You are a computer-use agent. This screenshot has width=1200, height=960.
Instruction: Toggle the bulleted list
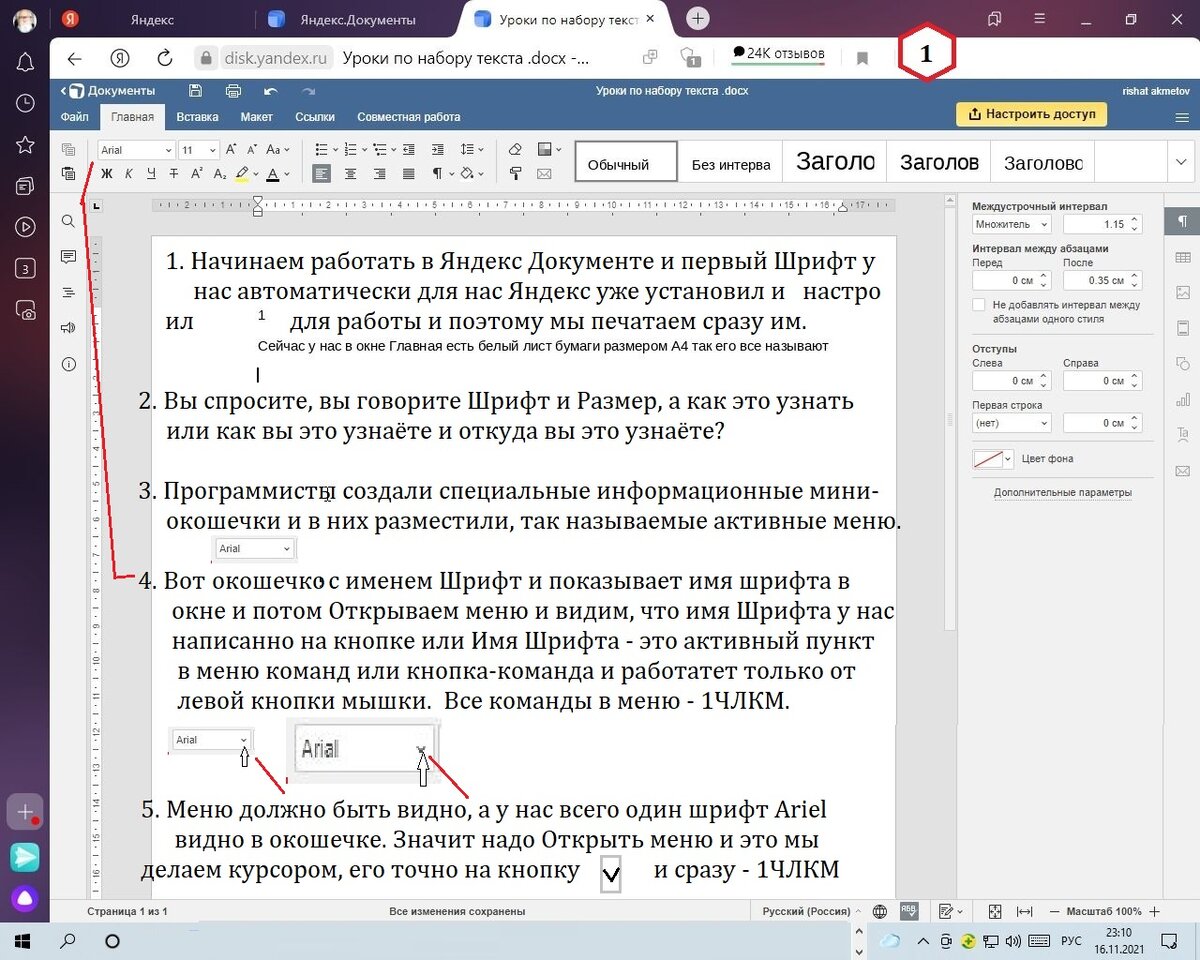[321, 148]
